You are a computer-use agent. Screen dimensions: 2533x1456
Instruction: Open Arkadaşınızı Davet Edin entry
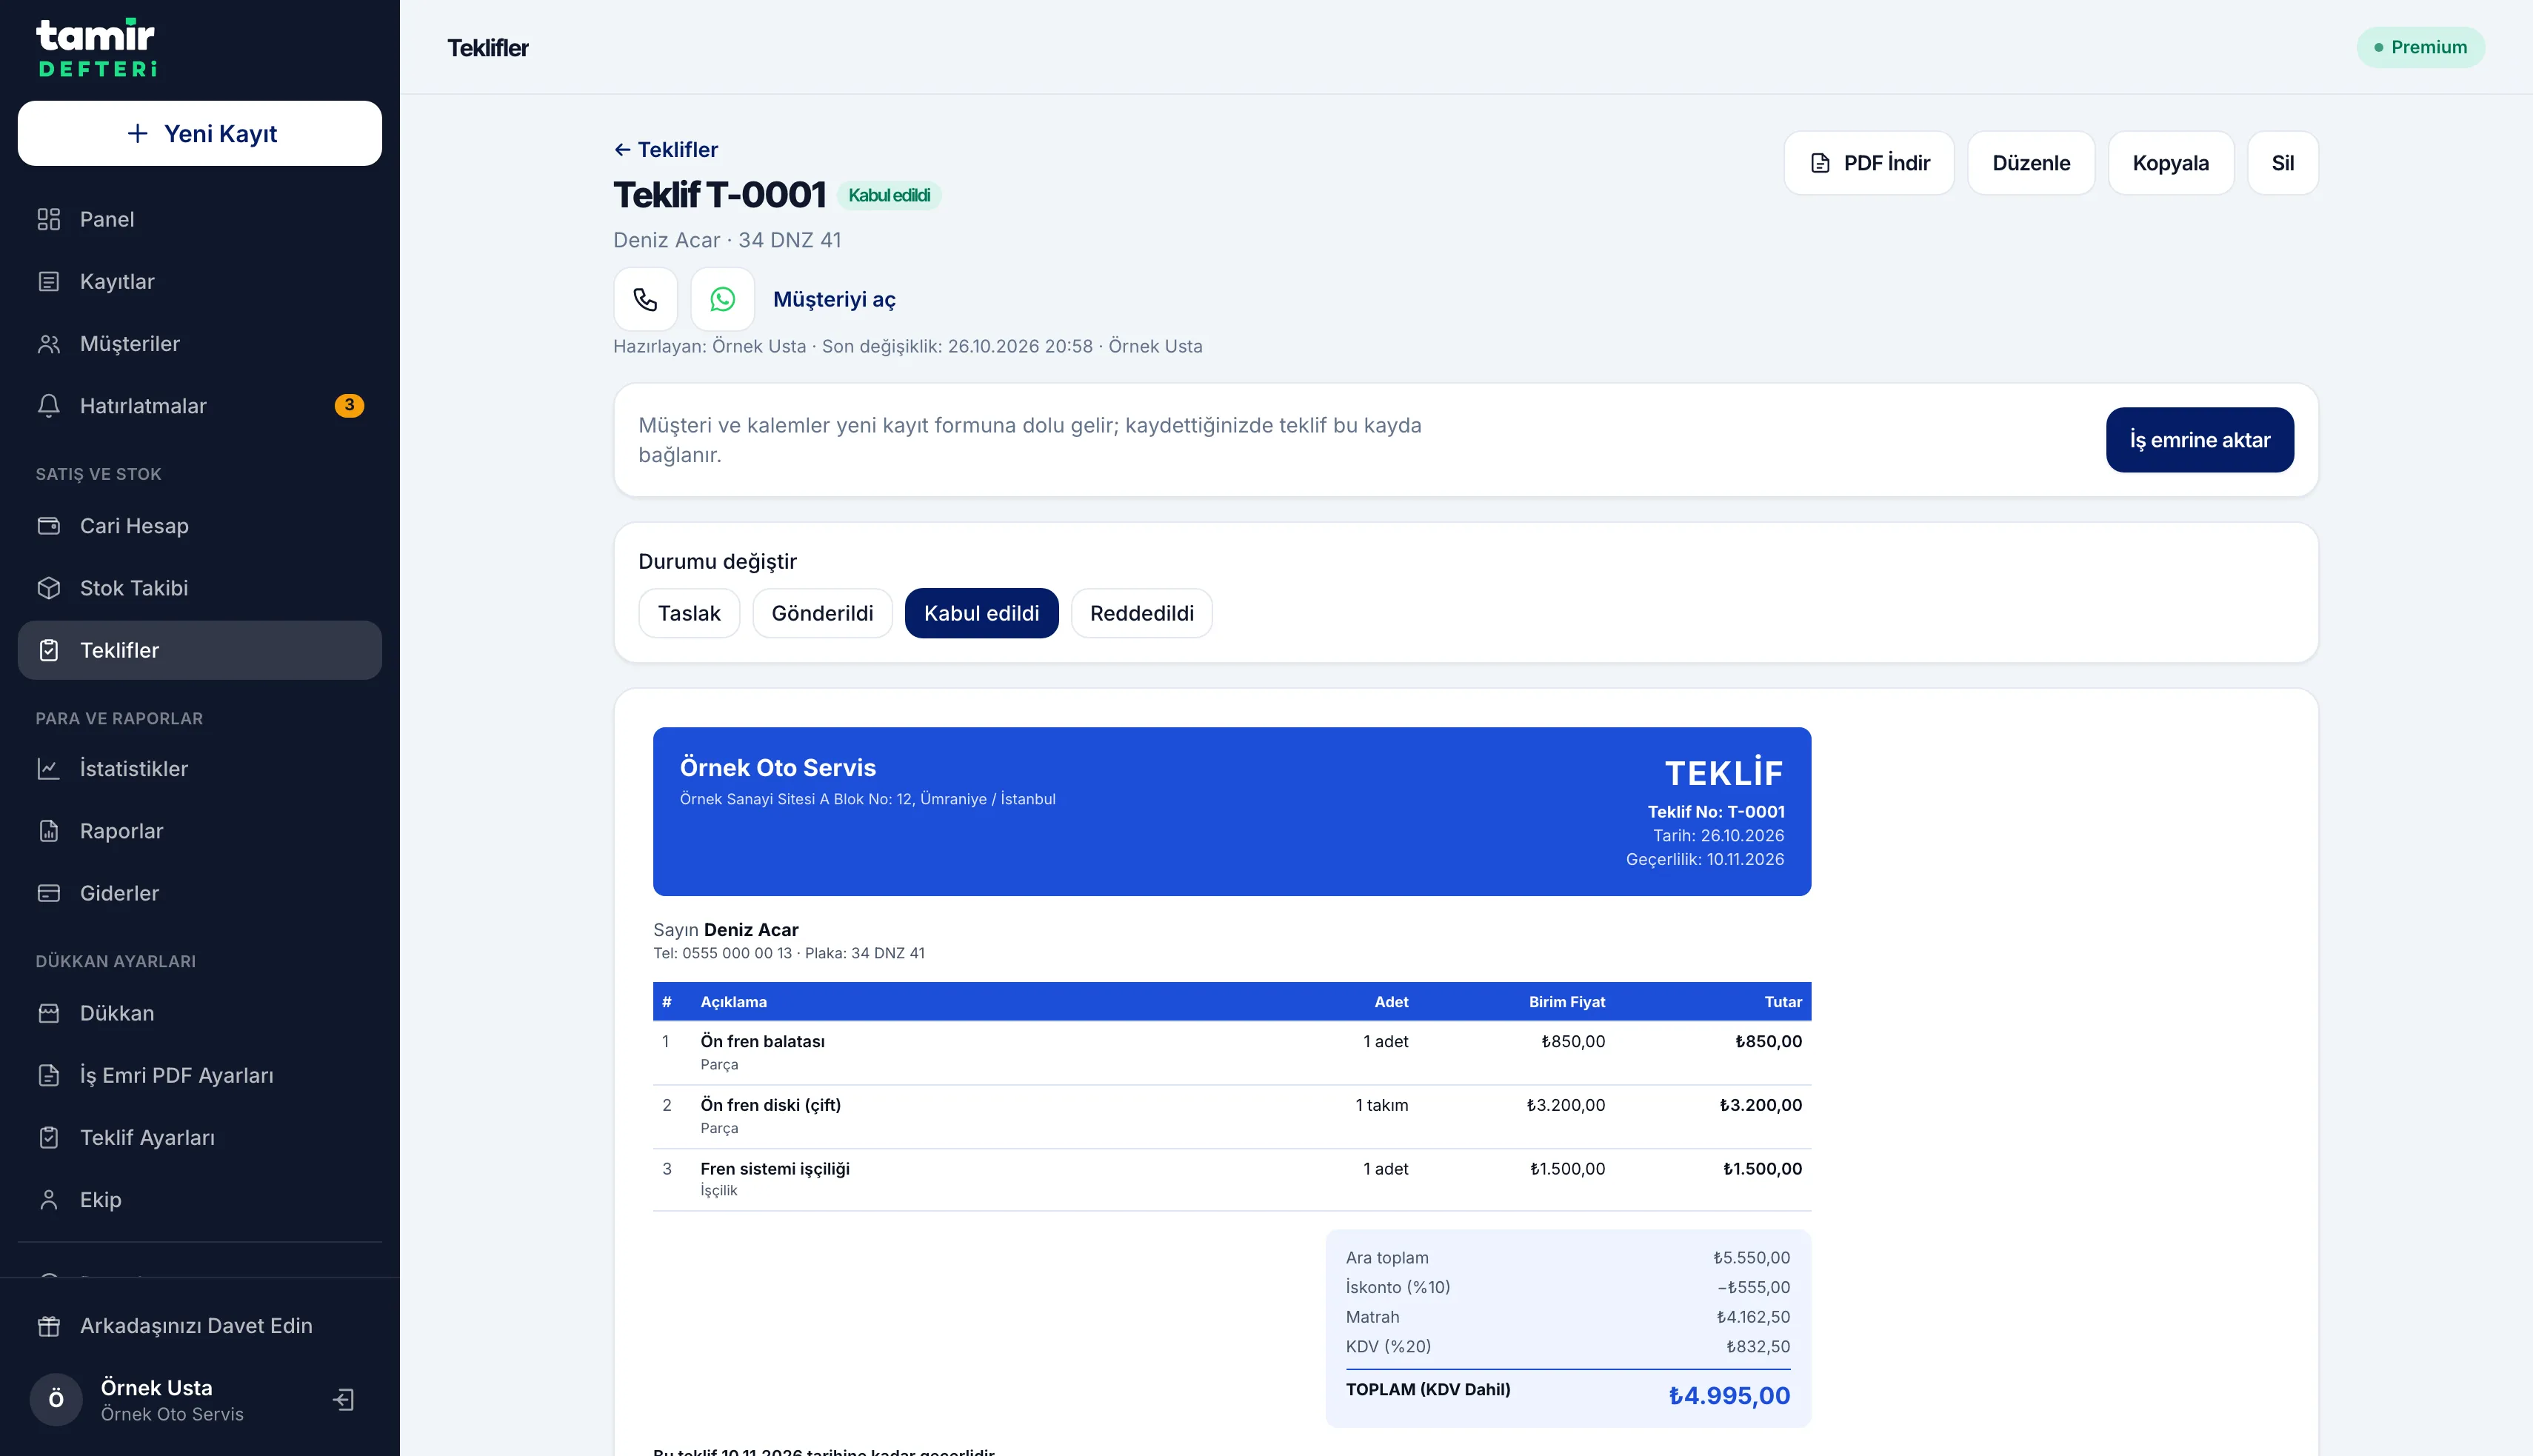200,1326
